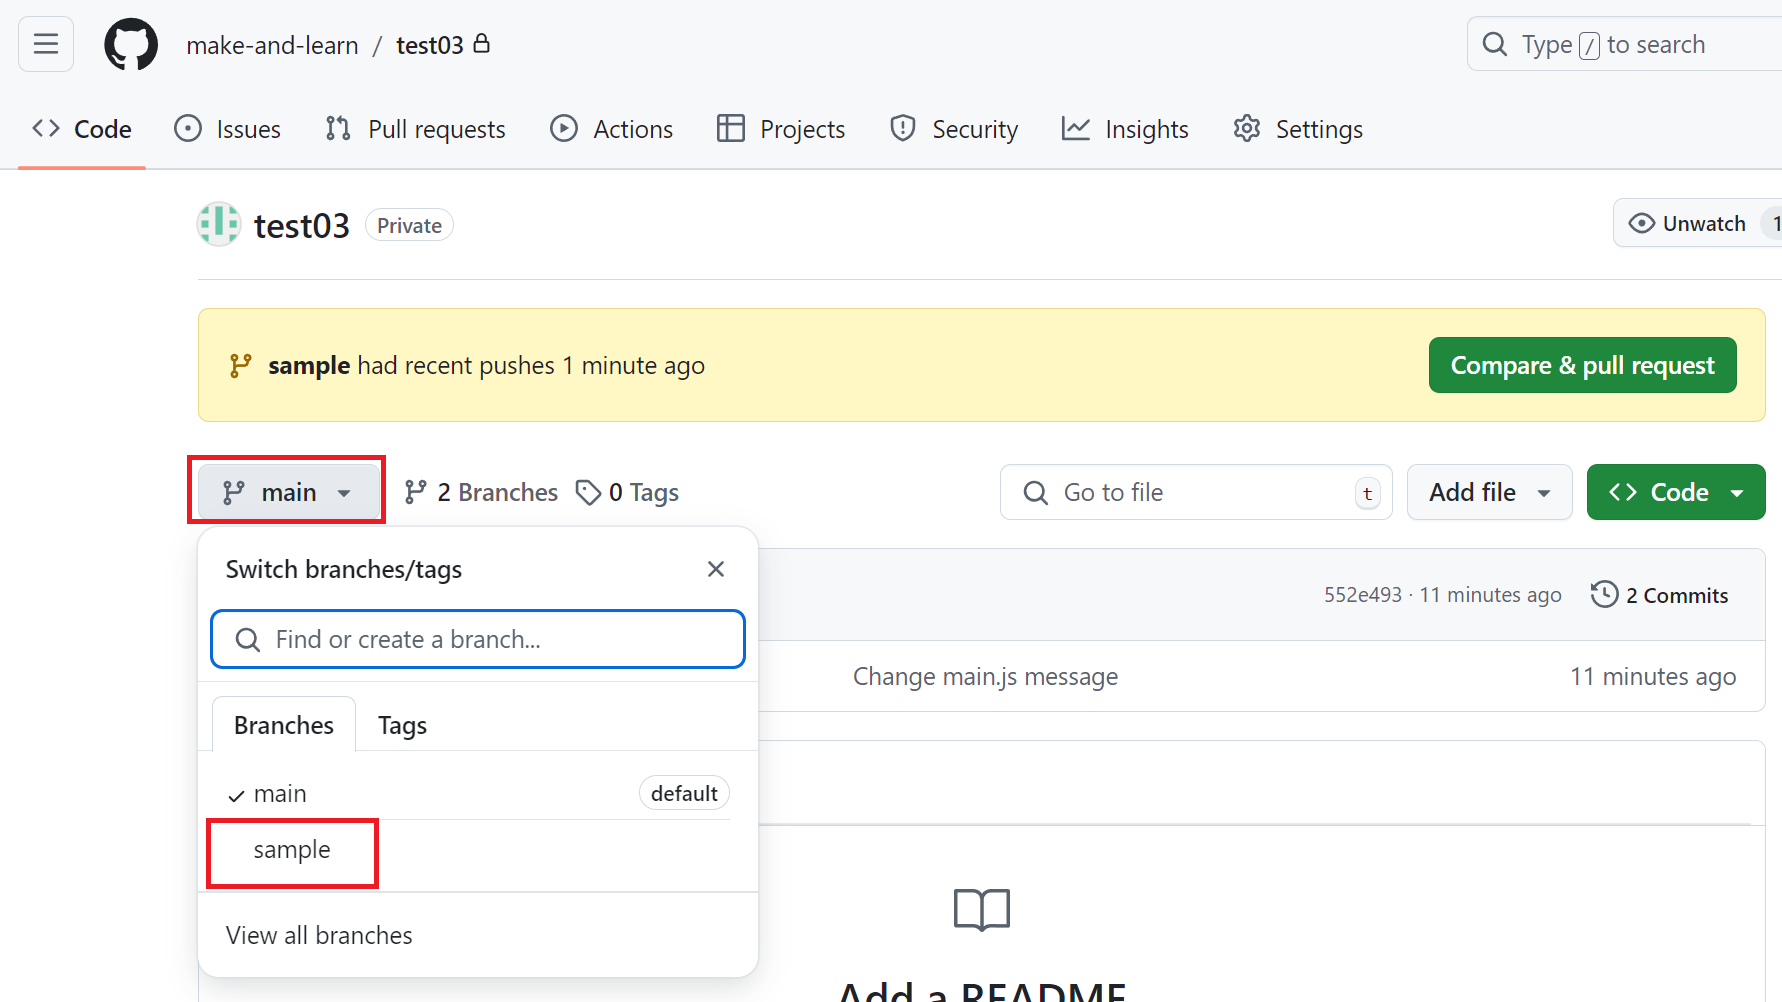The height and width of the screenshot is (1002, 1782).
Task: Focus the Go to file search field
Action: tap(1196, 492)
